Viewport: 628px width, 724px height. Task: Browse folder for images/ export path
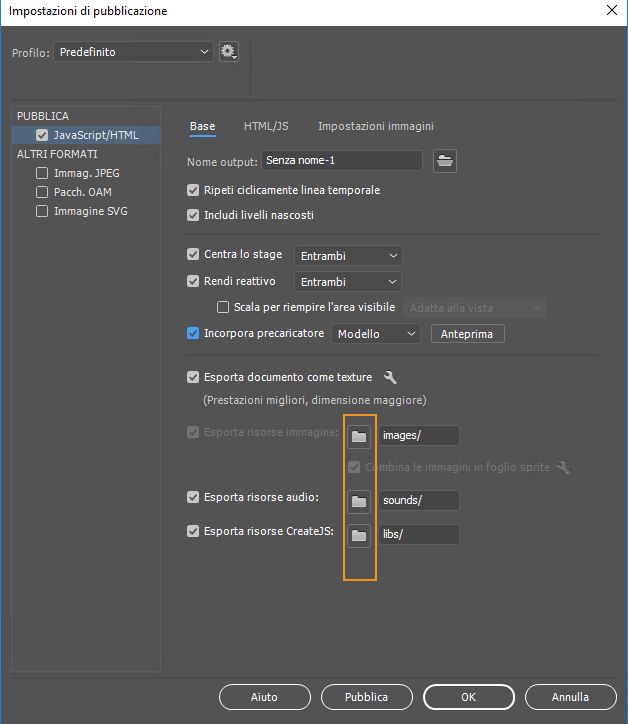pyautogui.click(x=359, y=436)
